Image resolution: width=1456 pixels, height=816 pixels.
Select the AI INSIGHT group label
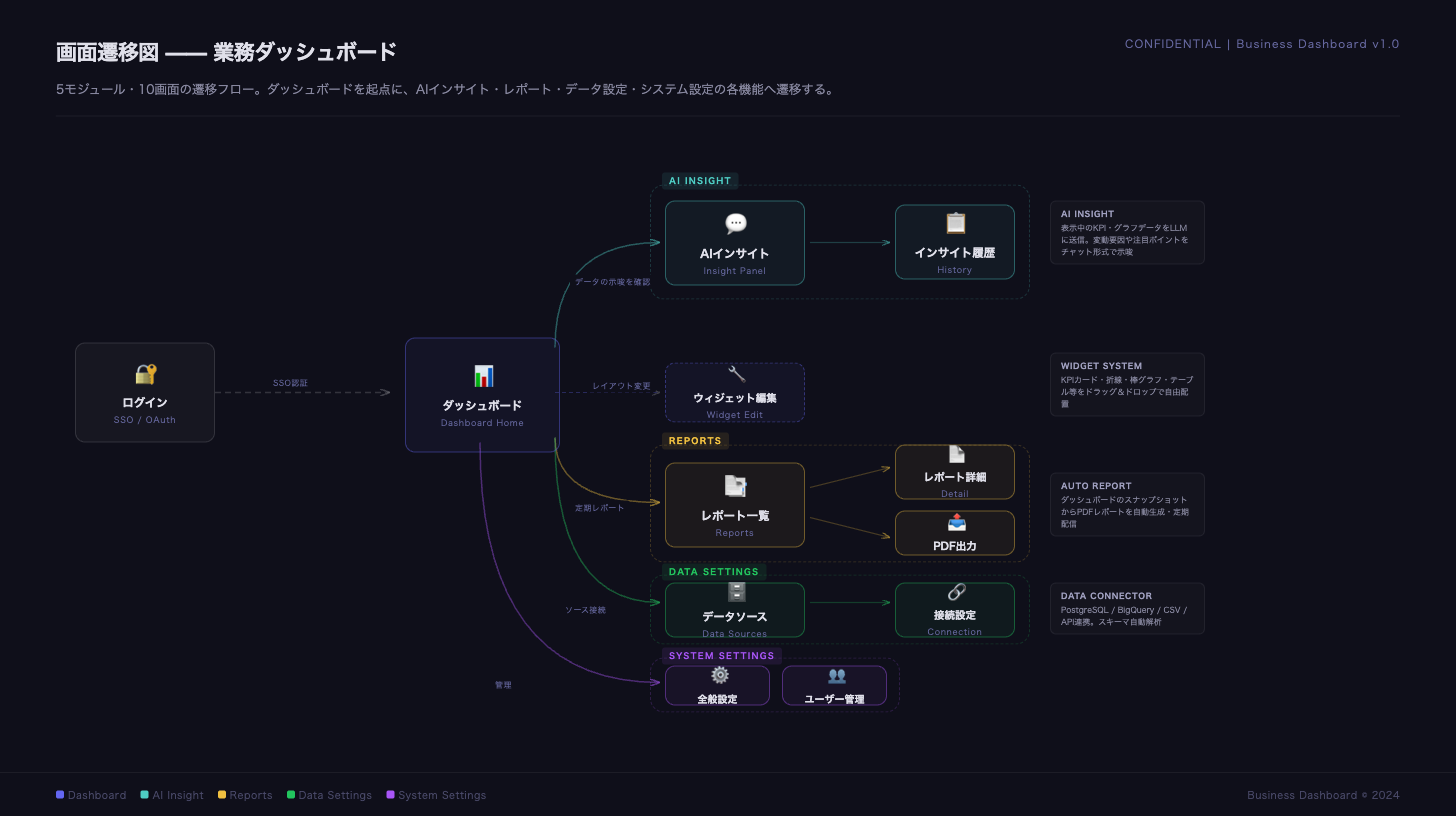pos(700,181)
